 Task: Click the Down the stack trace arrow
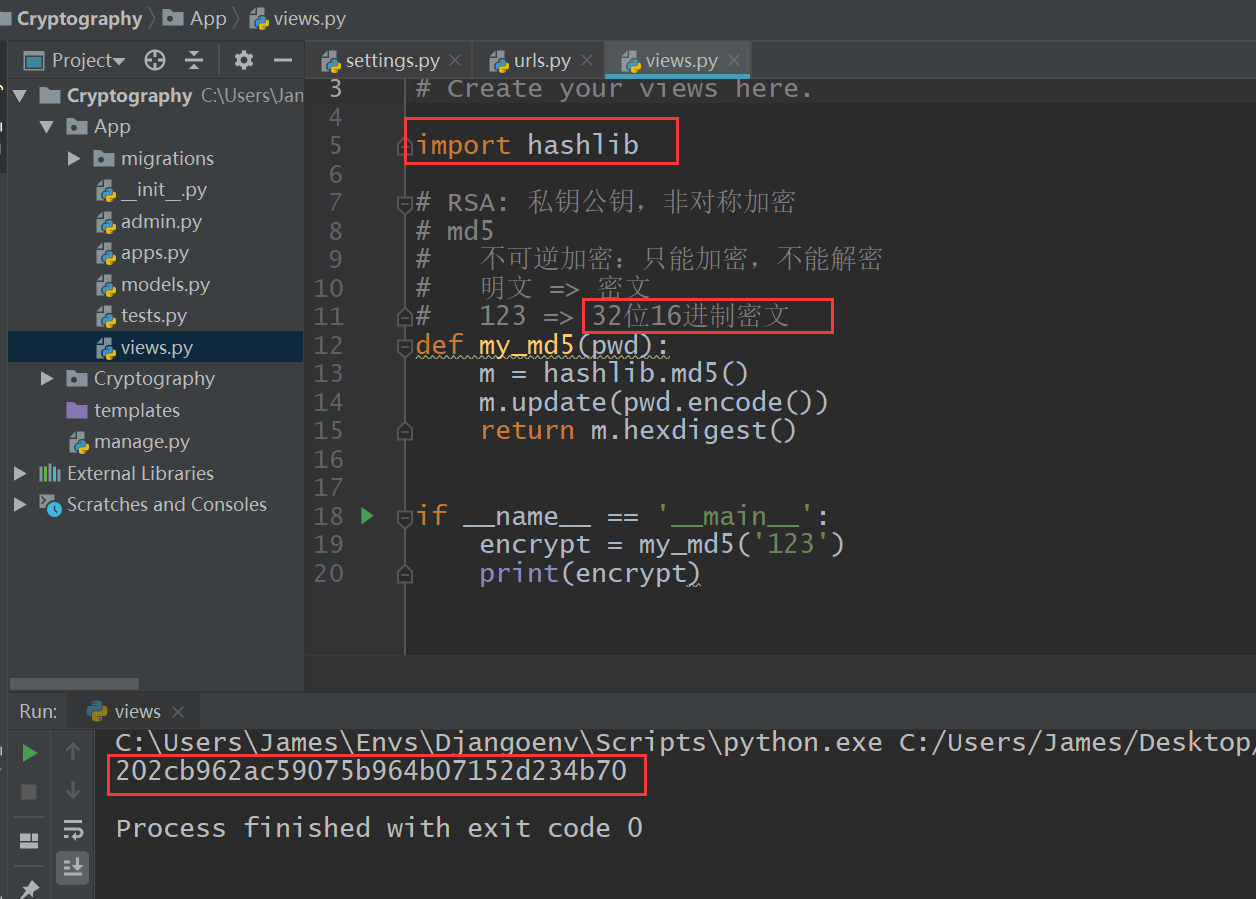73,791
